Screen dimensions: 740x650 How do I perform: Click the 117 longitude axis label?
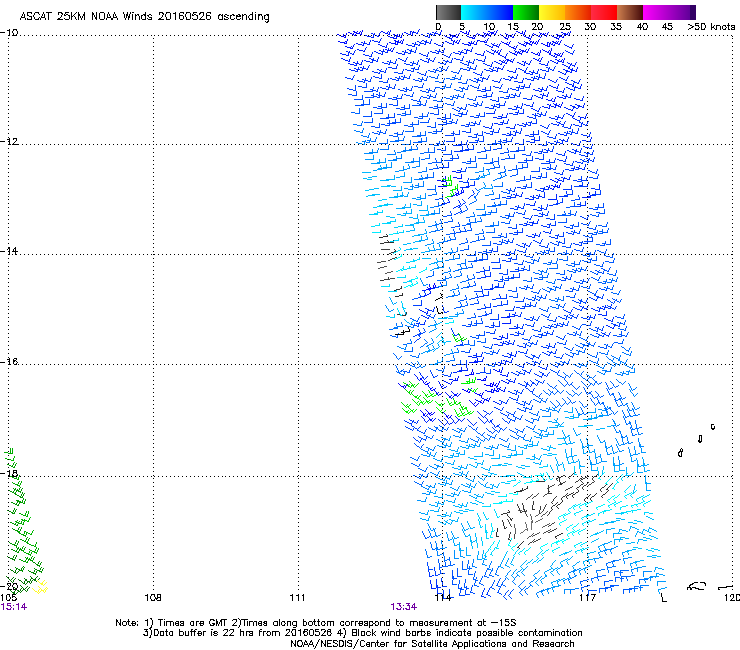click(x=587, y=598)
